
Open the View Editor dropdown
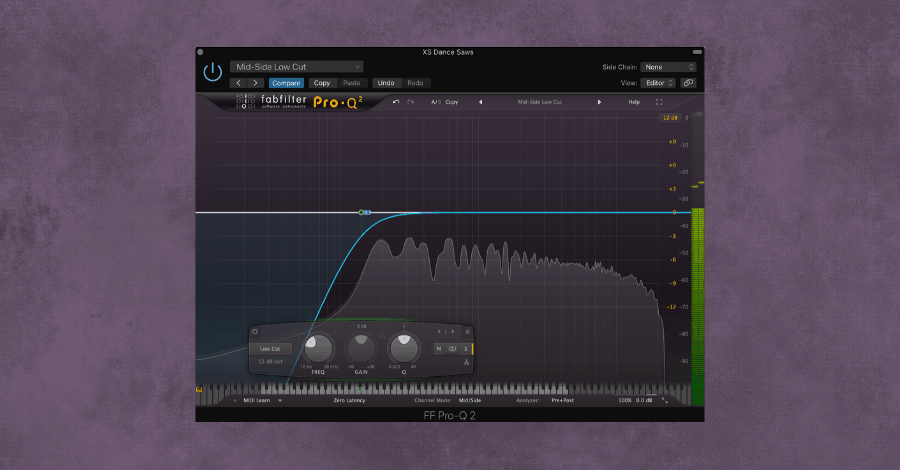tap(658, 83)
